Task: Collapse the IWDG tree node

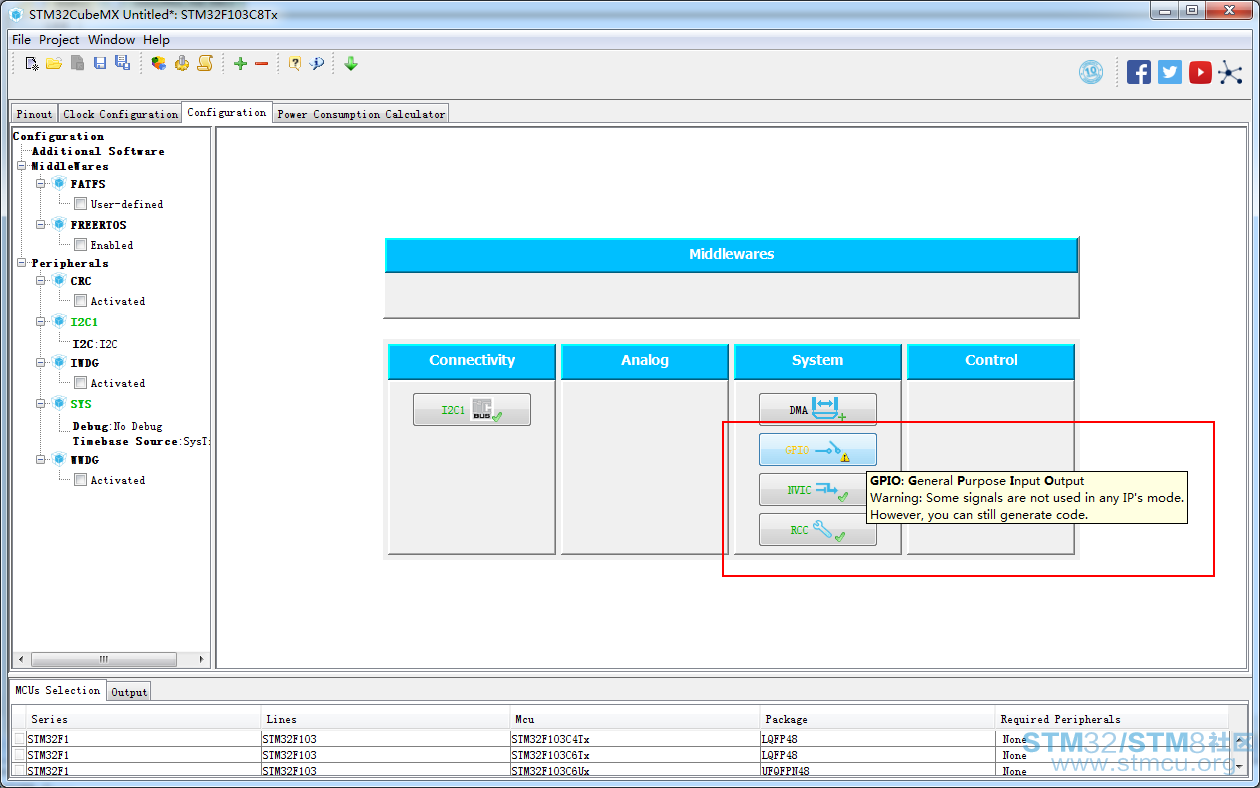Action: pos(42,363)
